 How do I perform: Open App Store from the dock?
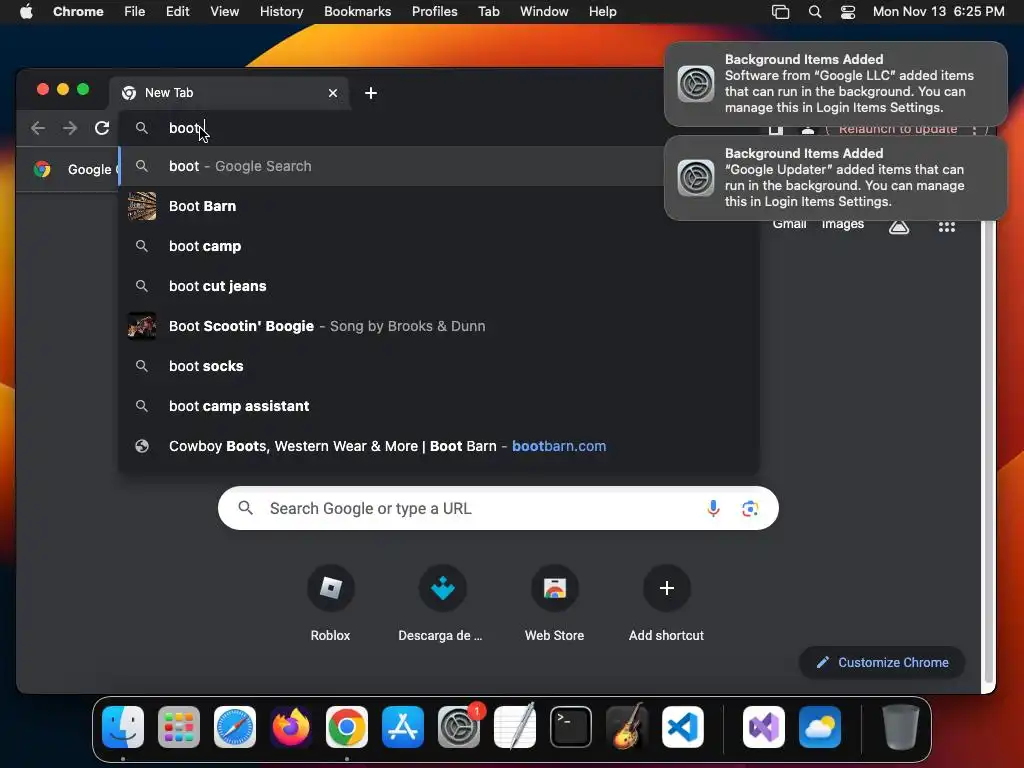403,727
